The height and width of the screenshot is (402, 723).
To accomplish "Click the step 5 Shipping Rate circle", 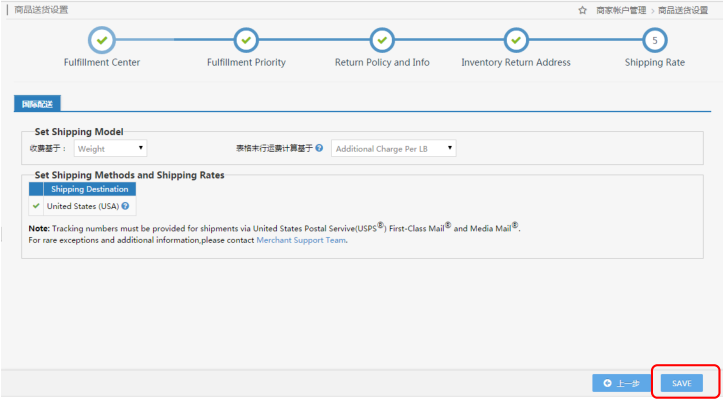I will (x=655, y=40).
